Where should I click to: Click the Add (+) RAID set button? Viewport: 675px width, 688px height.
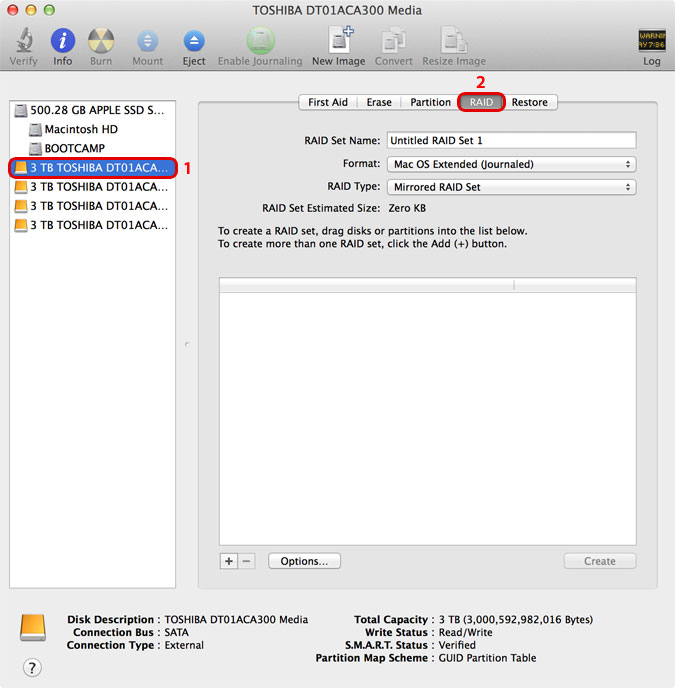click(x=229, y=561)
